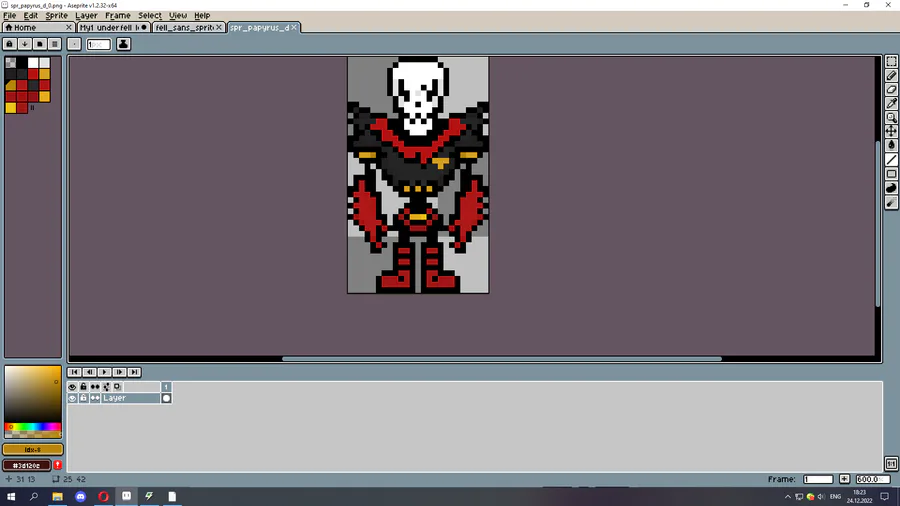Close the fell_sans_sprite tab
The height and width of the screenshot is (506, 900).
[219, 27]
